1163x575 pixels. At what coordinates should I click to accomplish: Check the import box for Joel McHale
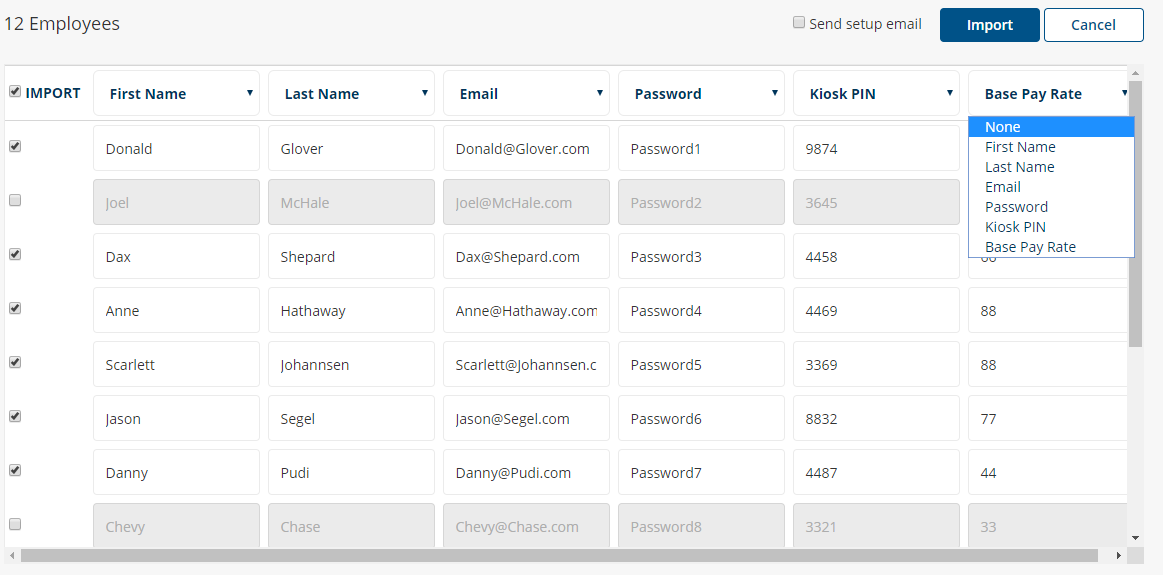click(15, 200)
